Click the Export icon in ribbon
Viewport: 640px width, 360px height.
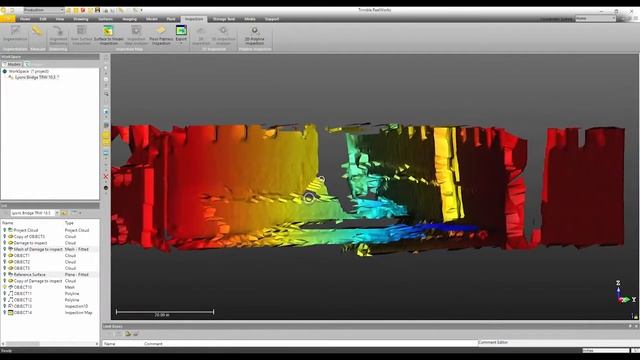(181, 30)
